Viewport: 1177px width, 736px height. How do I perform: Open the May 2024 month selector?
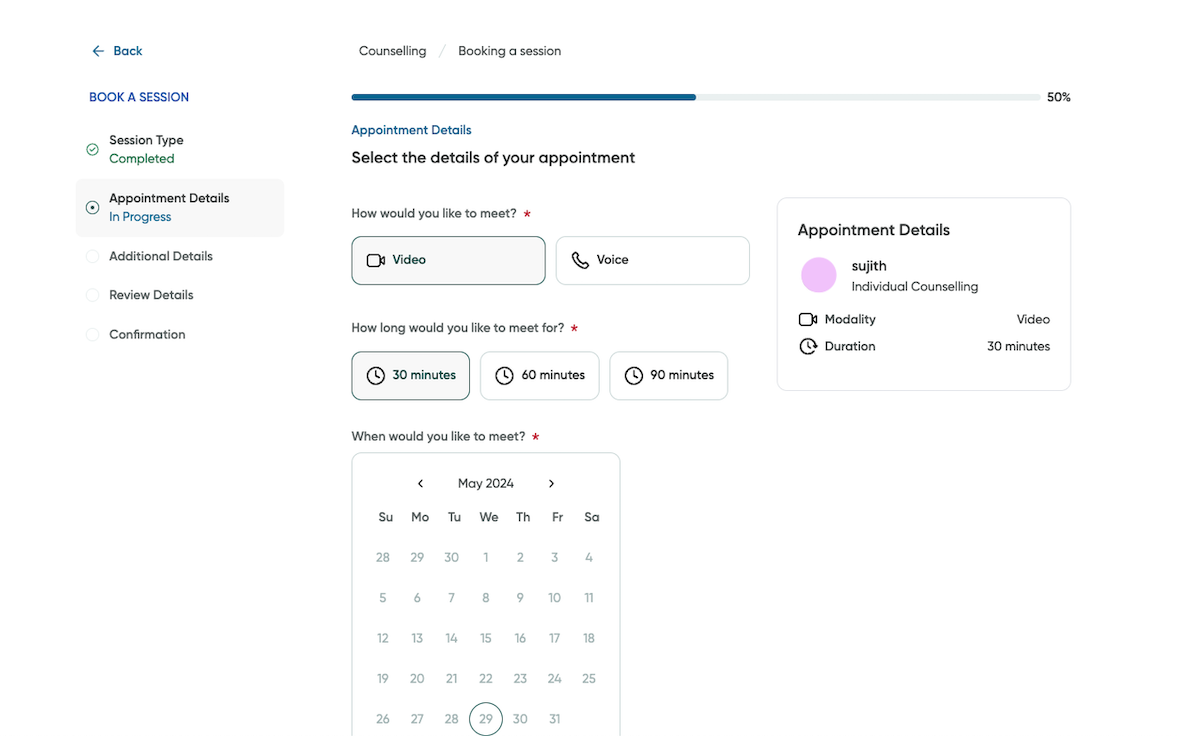tap(486, 484)
